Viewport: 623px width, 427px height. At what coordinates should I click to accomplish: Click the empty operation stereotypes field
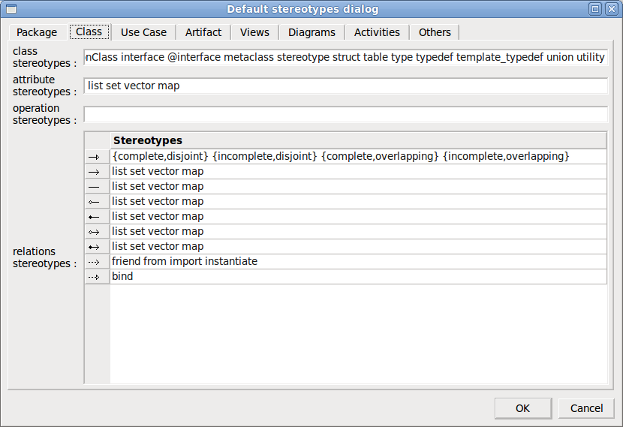345,114
